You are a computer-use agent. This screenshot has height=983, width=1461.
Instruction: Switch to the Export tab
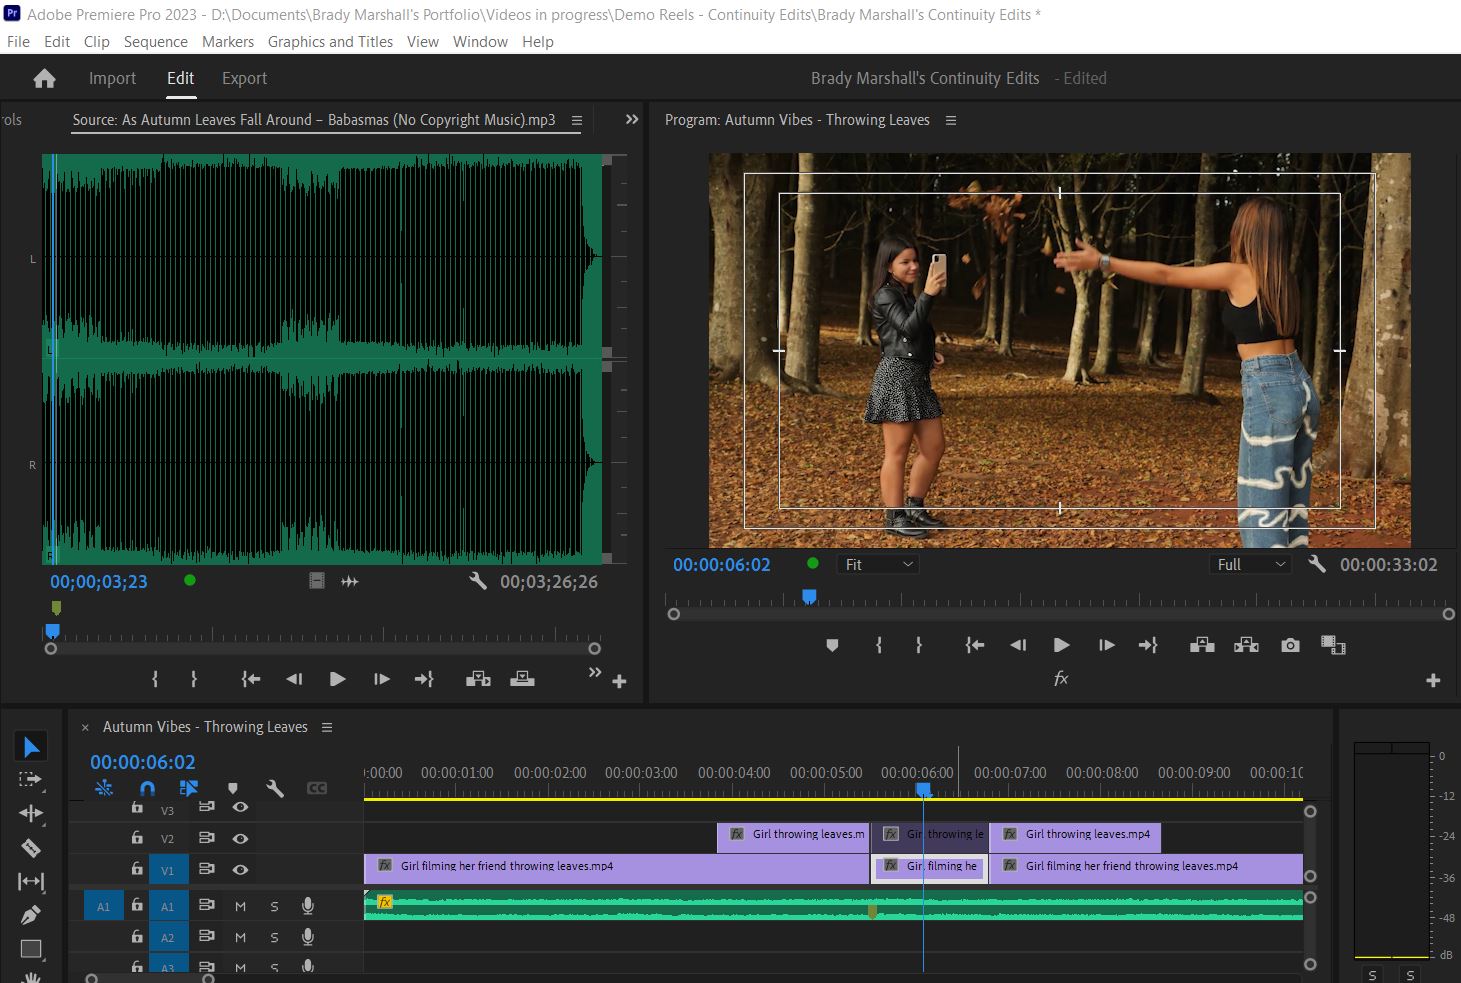click(244, 78)
